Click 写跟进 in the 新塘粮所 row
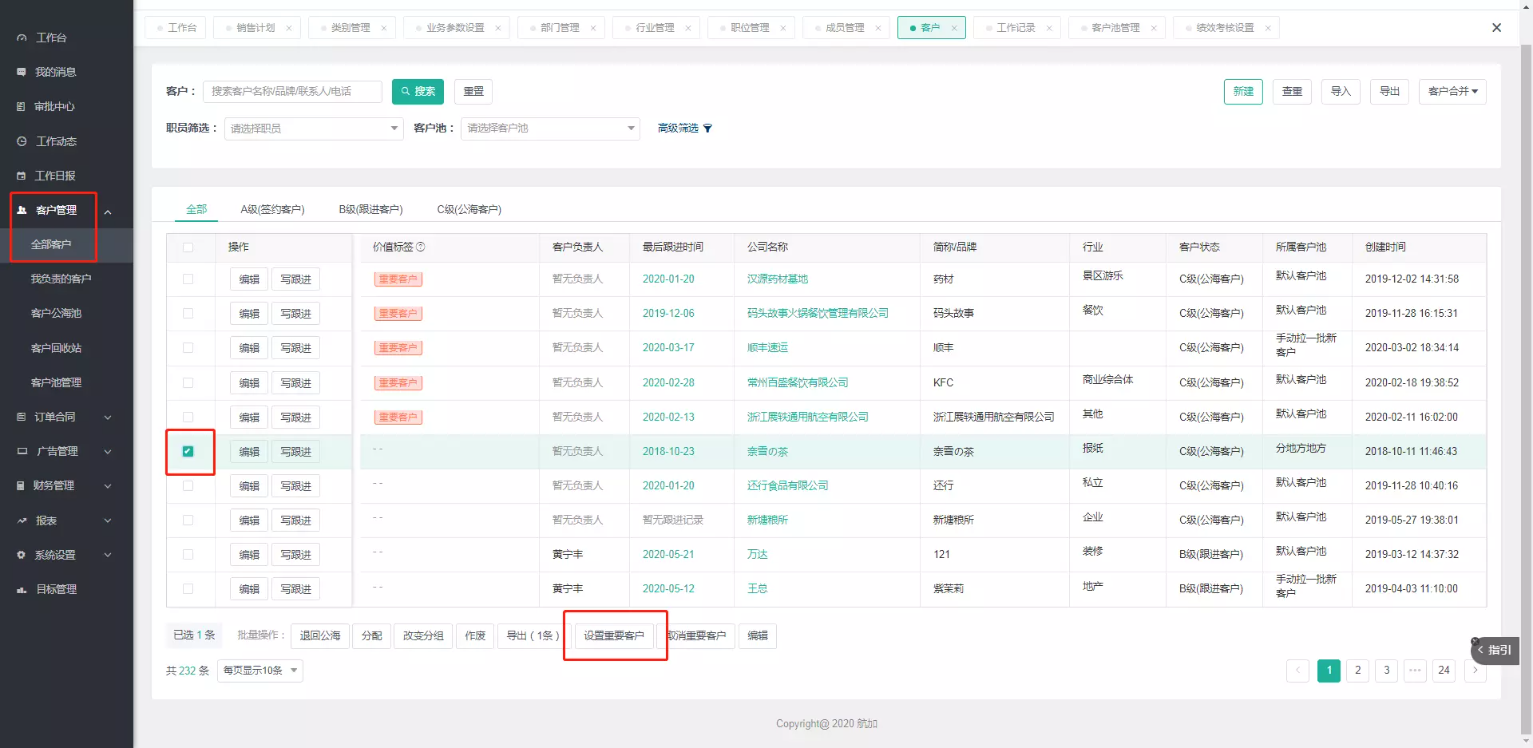This screenshot has width=1533, height=748. click(x=296, y=520)
